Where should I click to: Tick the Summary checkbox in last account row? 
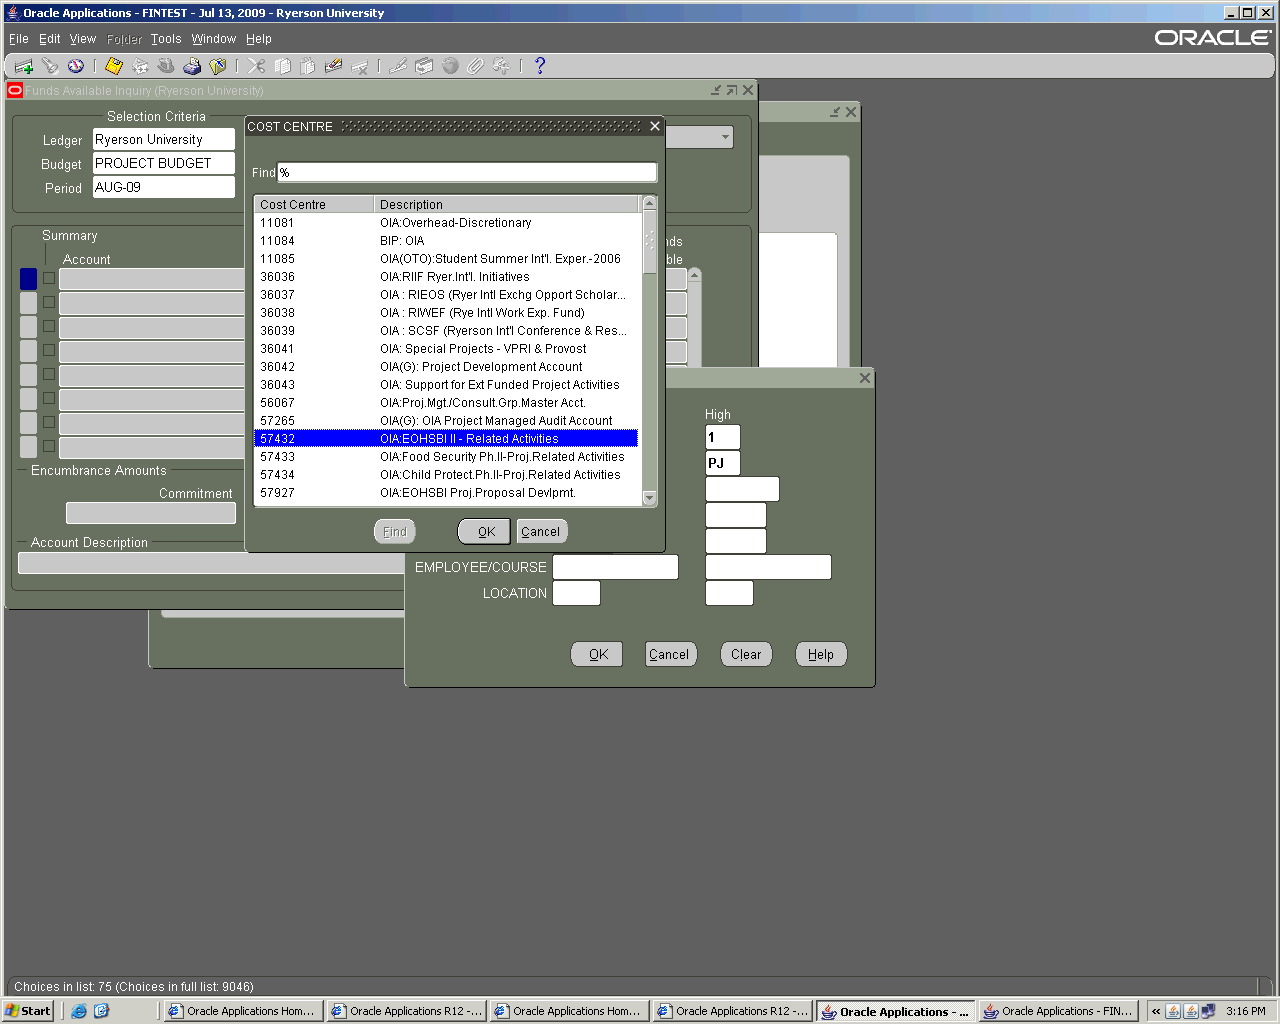(49, 446)
